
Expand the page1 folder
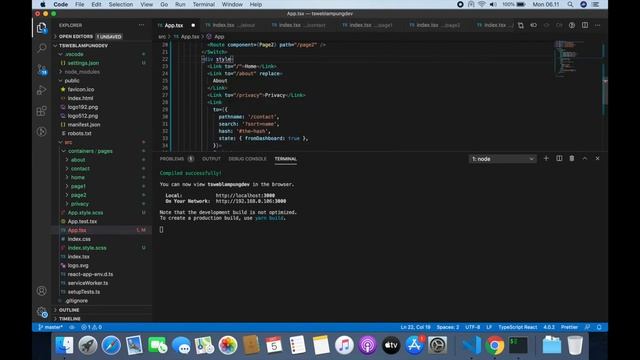(78, 186)
